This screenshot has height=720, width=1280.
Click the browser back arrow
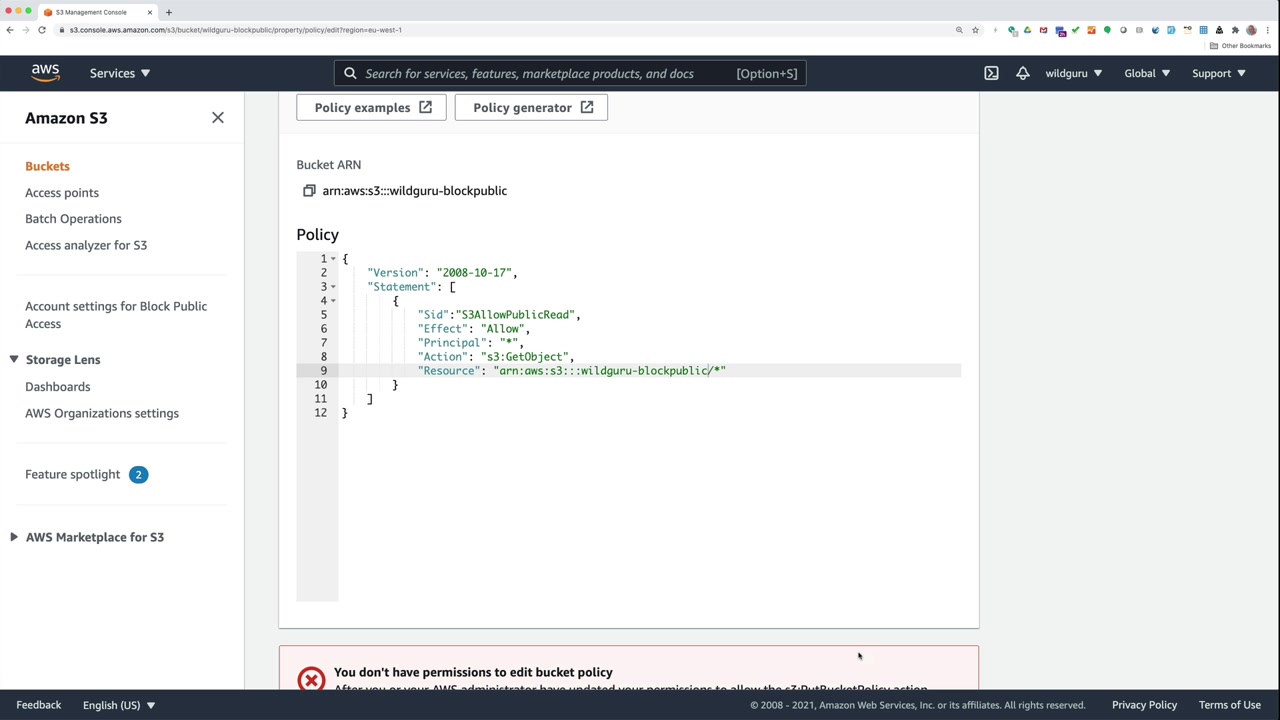tap(10, 30)
